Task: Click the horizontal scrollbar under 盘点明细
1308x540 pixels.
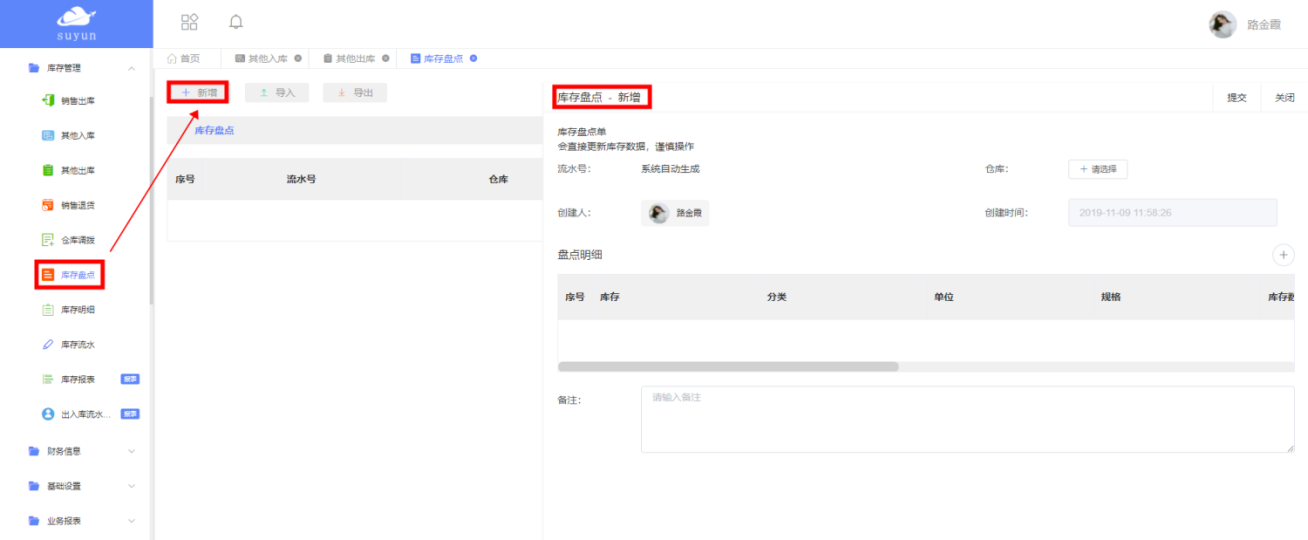Action: pyautogui.click(x=728, y=367)
